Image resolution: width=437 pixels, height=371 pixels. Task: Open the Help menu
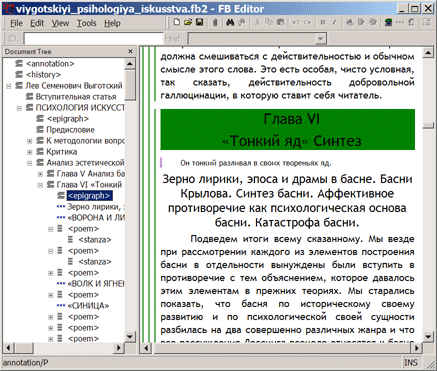(112, 23)
